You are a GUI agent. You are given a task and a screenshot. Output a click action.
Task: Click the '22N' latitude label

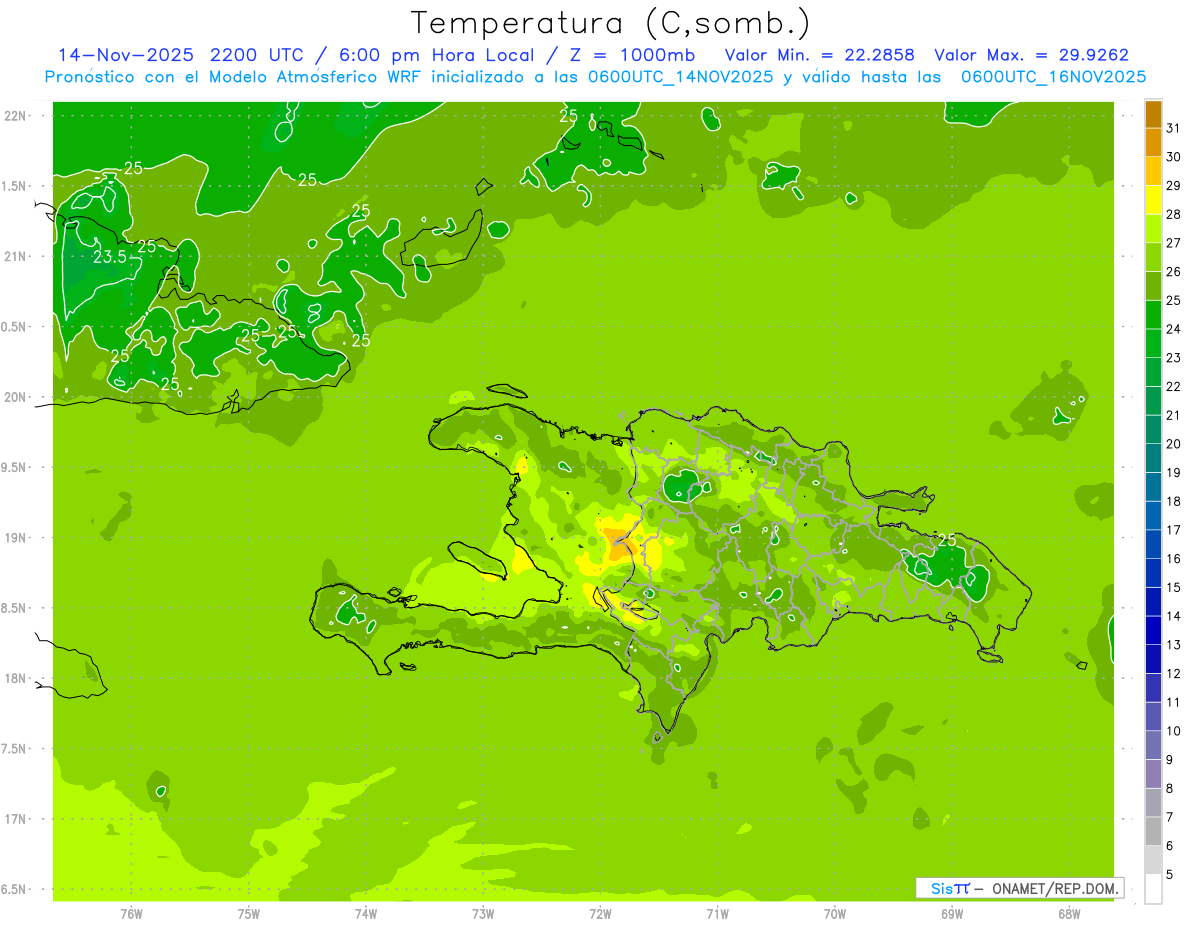point(14,116)
